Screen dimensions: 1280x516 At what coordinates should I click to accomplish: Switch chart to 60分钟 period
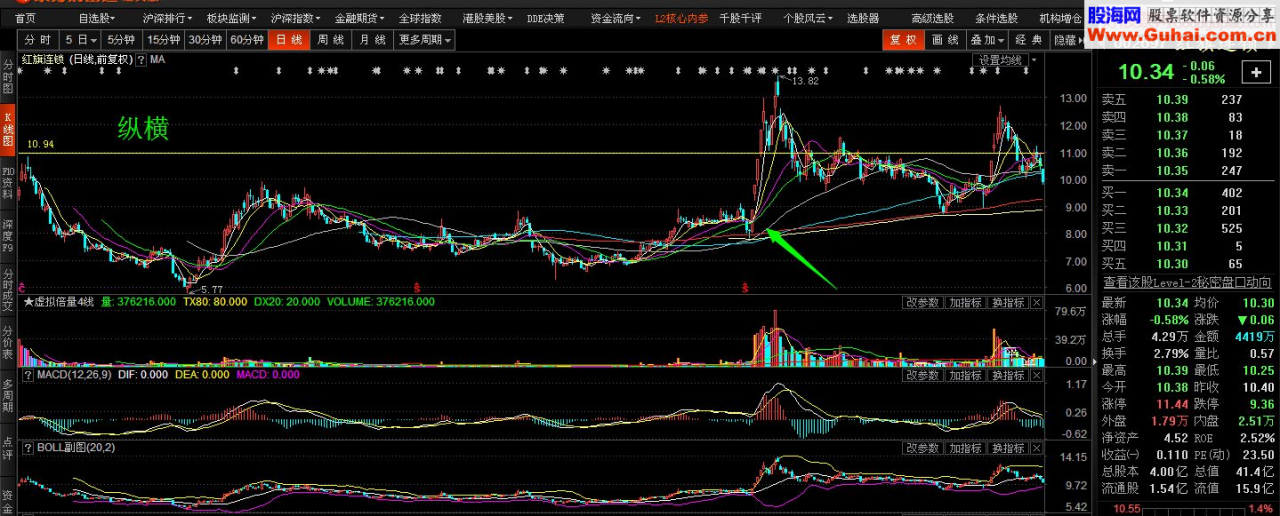(246, 40)
